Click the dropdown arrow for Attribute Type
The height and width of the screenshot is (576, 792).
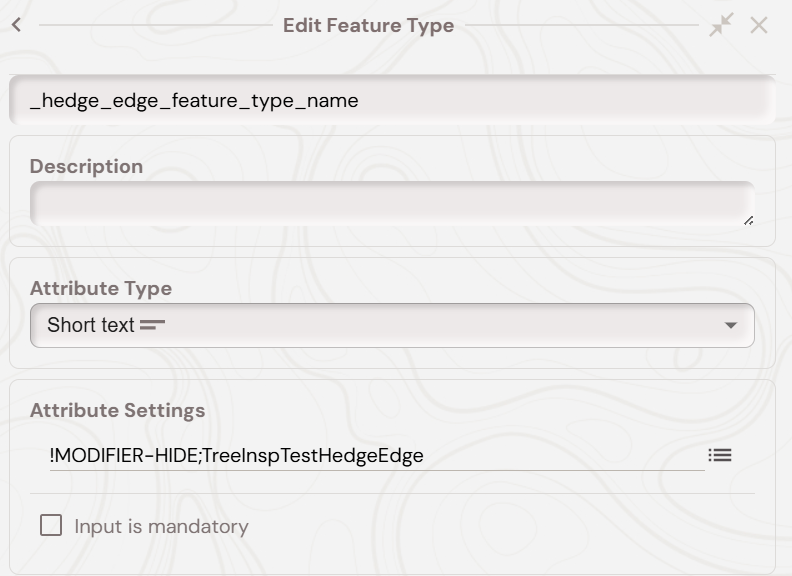click(730, 325)
